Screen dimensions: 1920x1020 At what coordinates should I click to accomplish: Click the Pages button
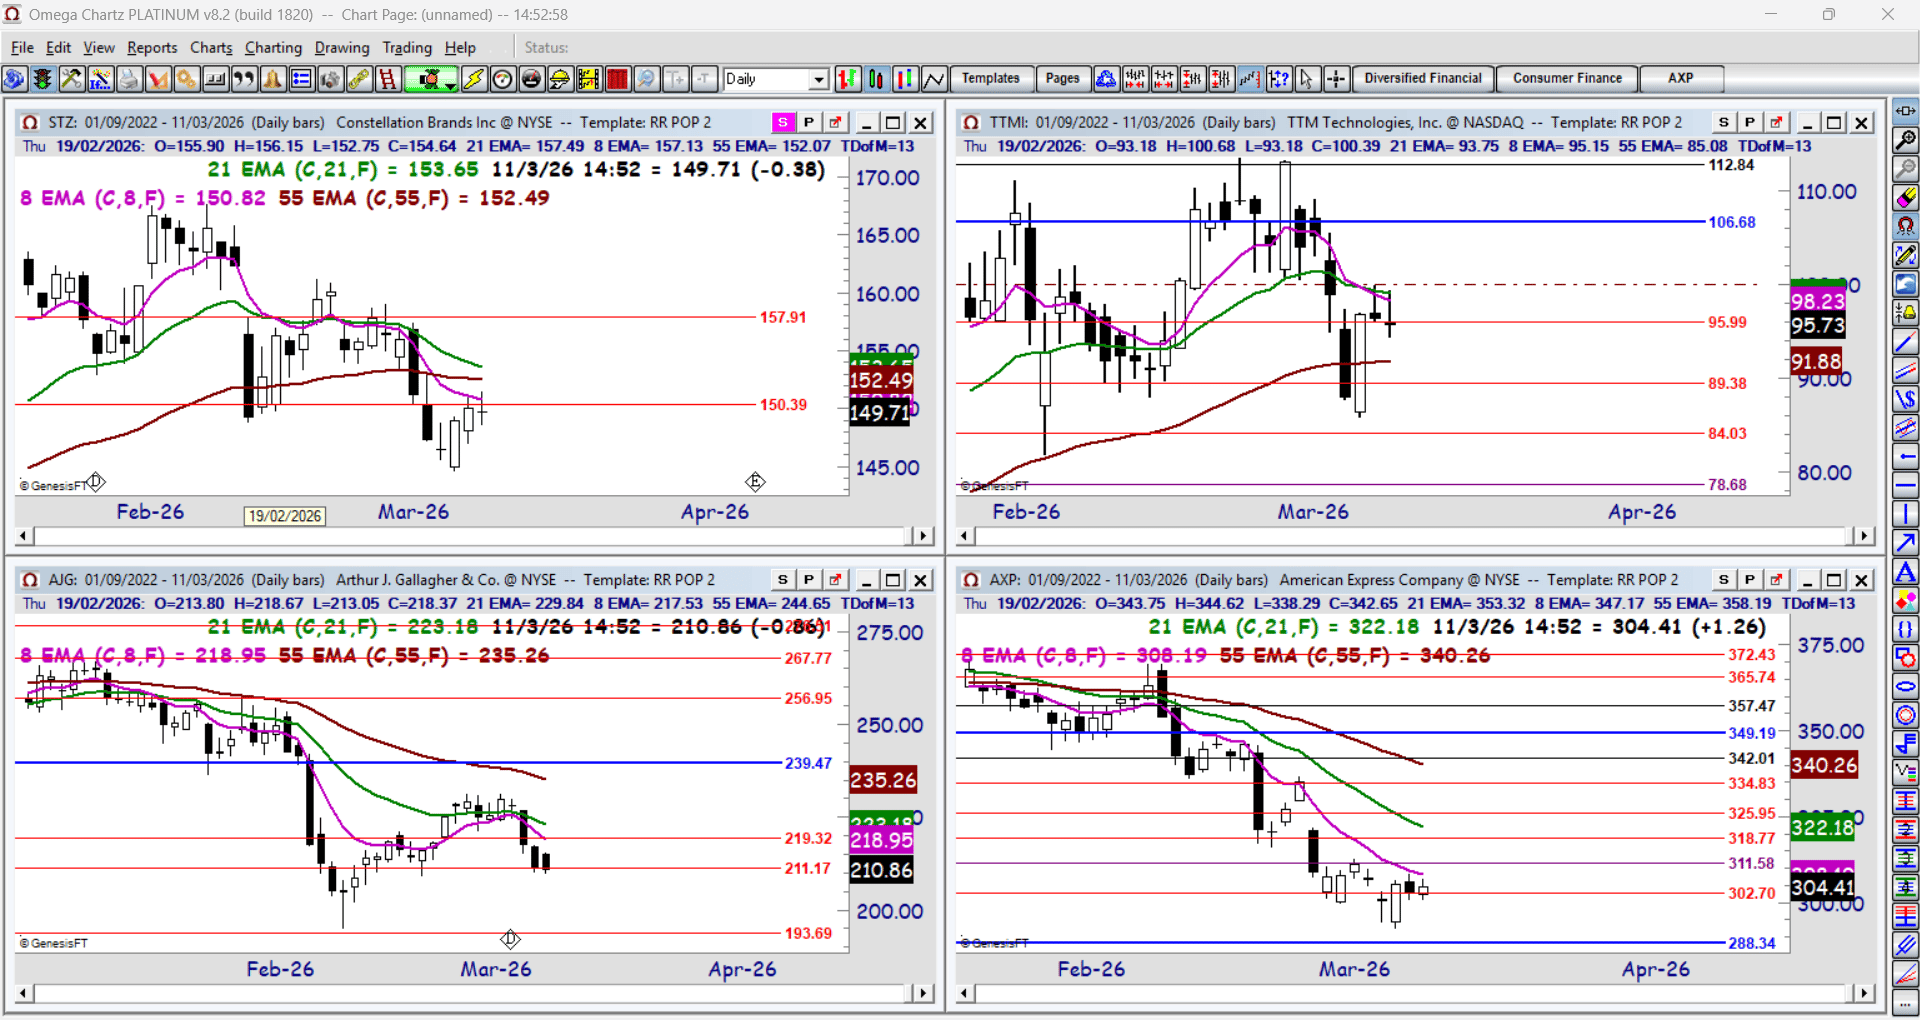pyautogui.click(x=1062, y=79)
